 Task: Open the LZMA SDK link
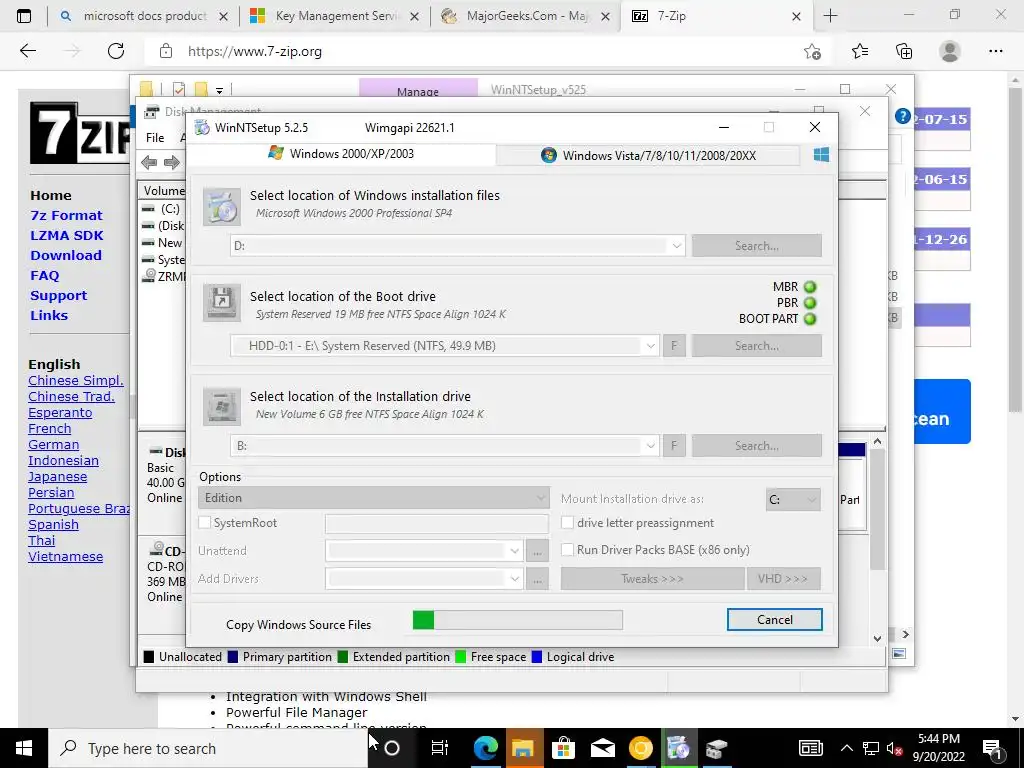tap(67, 235)
